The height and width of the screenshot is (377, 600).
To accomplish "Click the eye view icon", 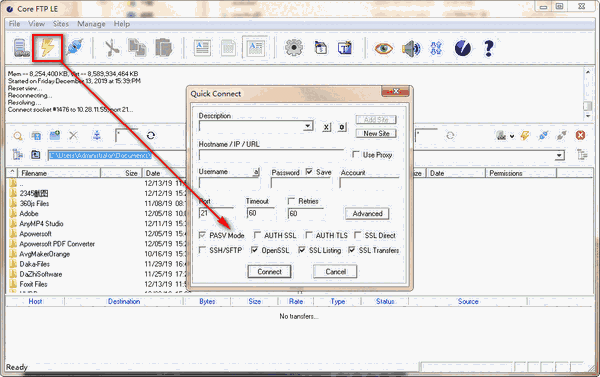I will [383, 49].
